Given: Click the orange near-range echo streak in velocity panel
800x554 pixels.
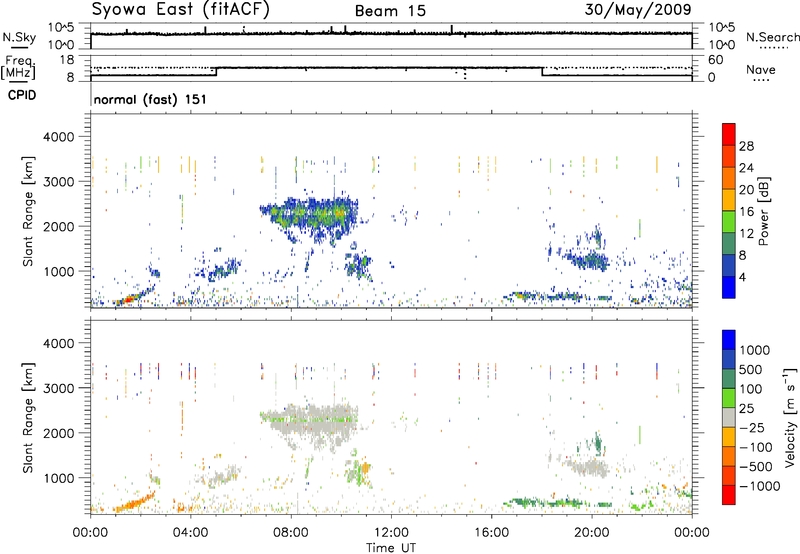Looking at the screenshot, I should (134, 502).
